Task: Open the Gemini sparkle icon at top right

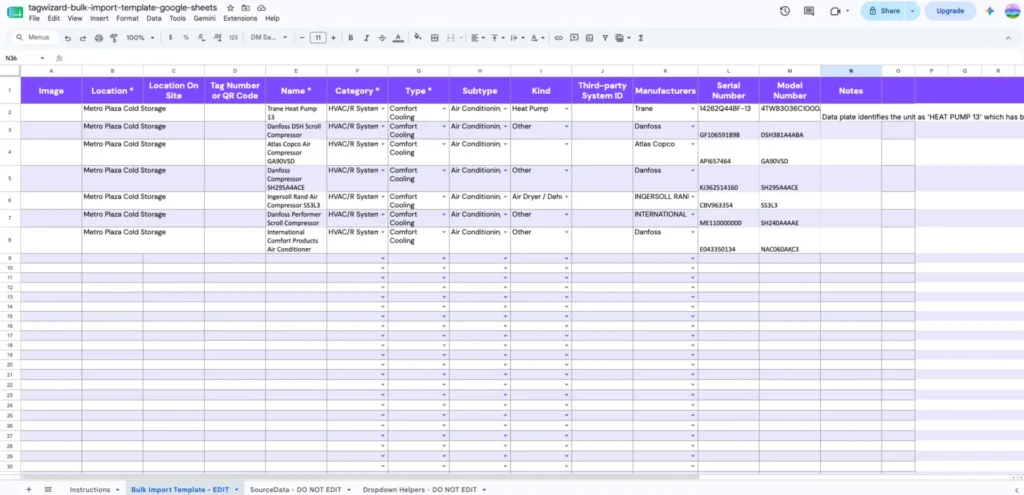Action: click(x=990, y=10)
